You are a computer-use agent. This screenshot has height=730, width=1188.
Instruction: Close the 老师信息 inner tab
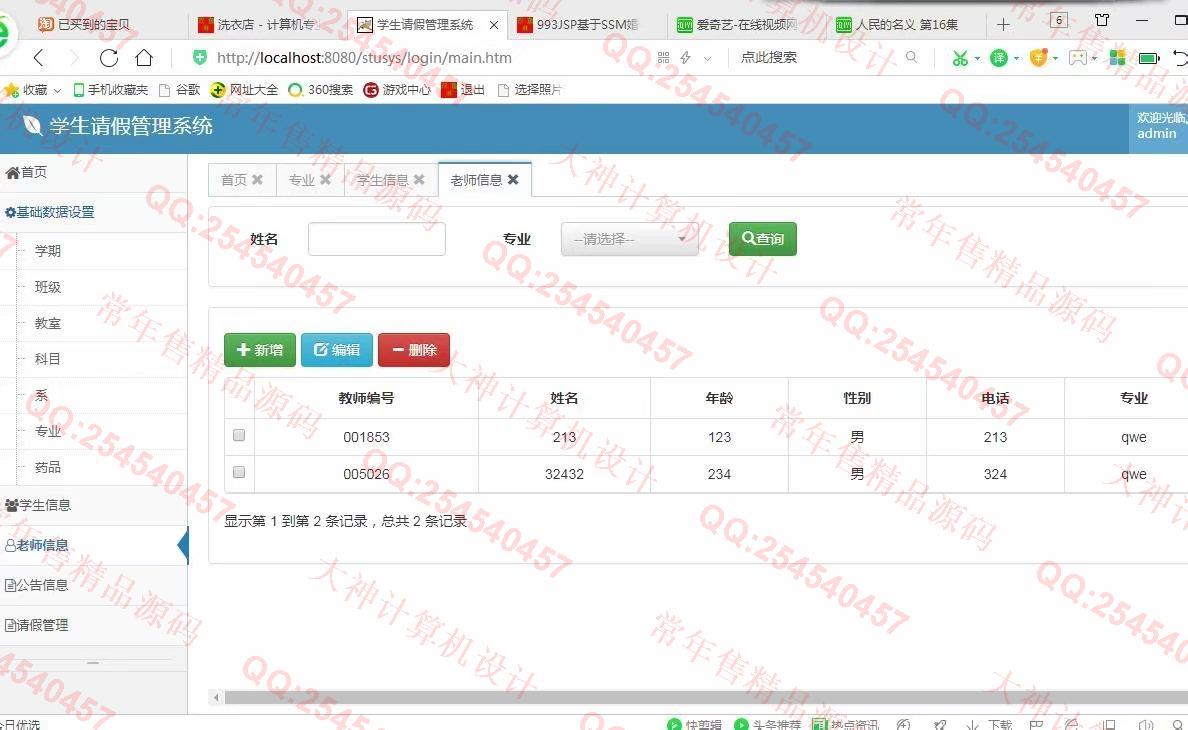[x=513, y=179]
